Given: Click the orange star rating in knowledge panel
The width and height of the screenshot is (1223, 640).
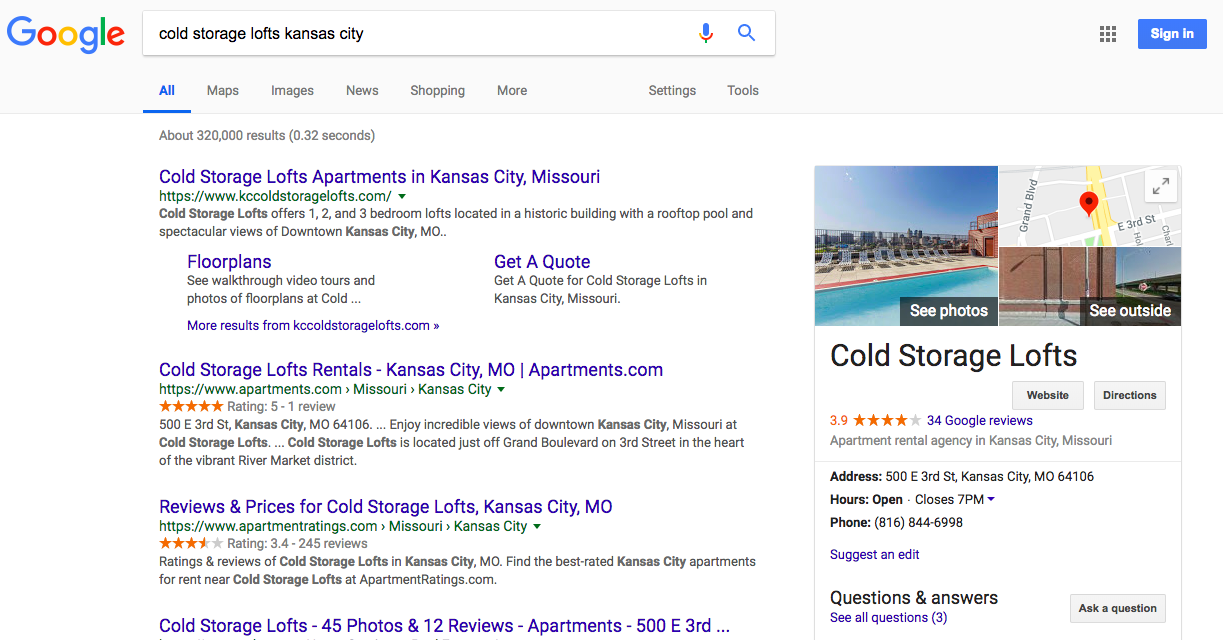Looking at the screenshot, I should point(887,420).
